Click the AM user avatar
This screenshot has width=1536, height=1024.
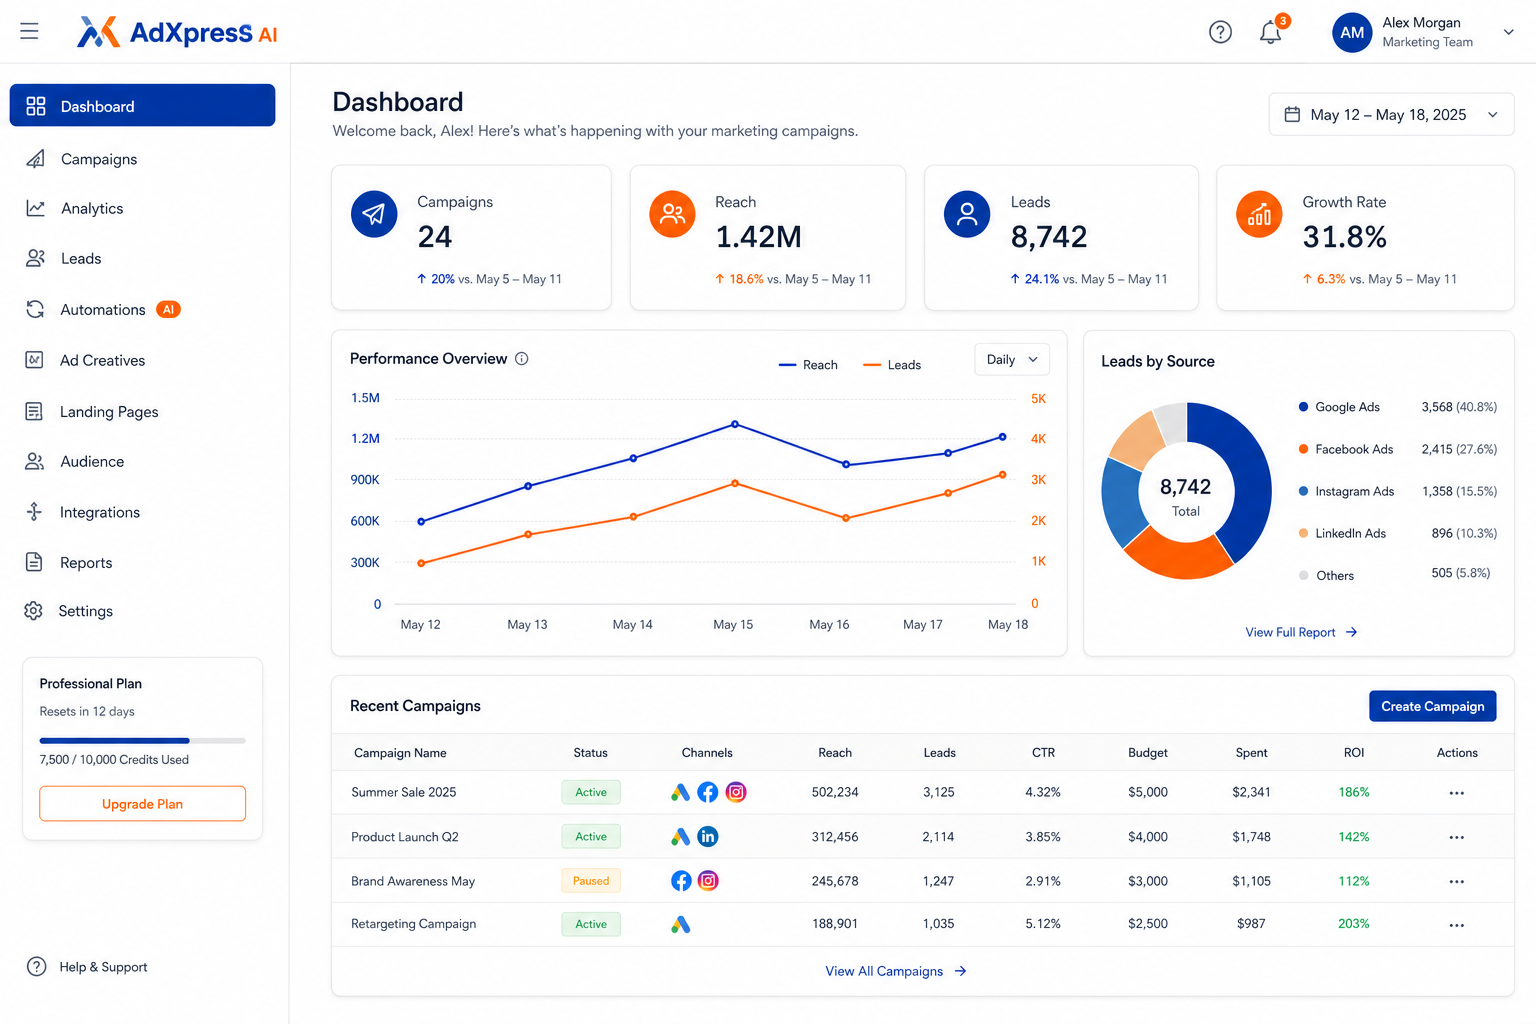(x=1352, y=32)
